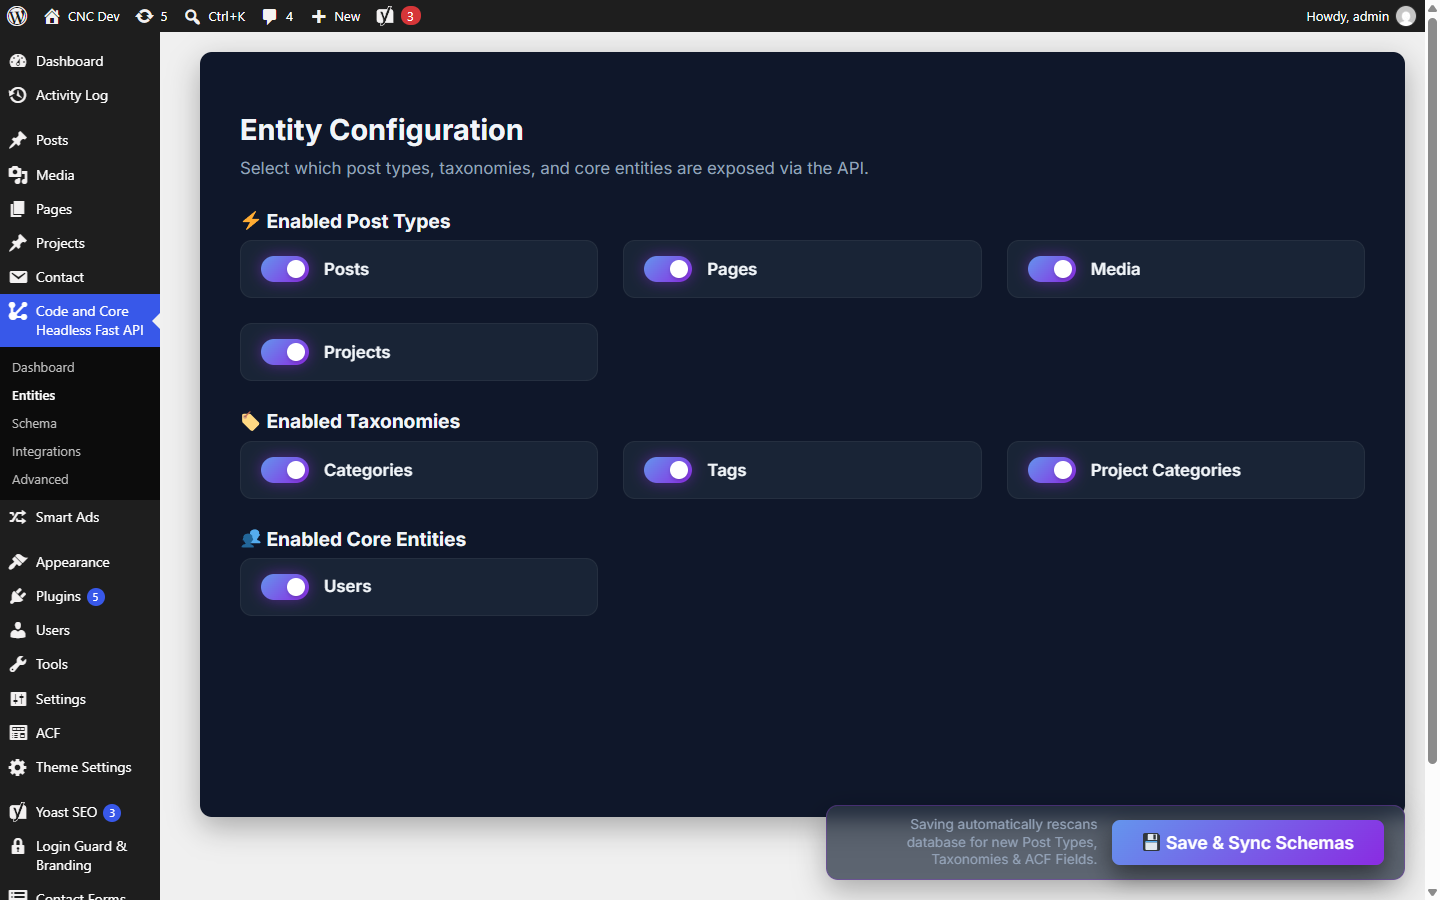The width and height of the screenshot is (1440, 900).
Task: Click the scrollbar down arrow
Action: [1432, 892]
